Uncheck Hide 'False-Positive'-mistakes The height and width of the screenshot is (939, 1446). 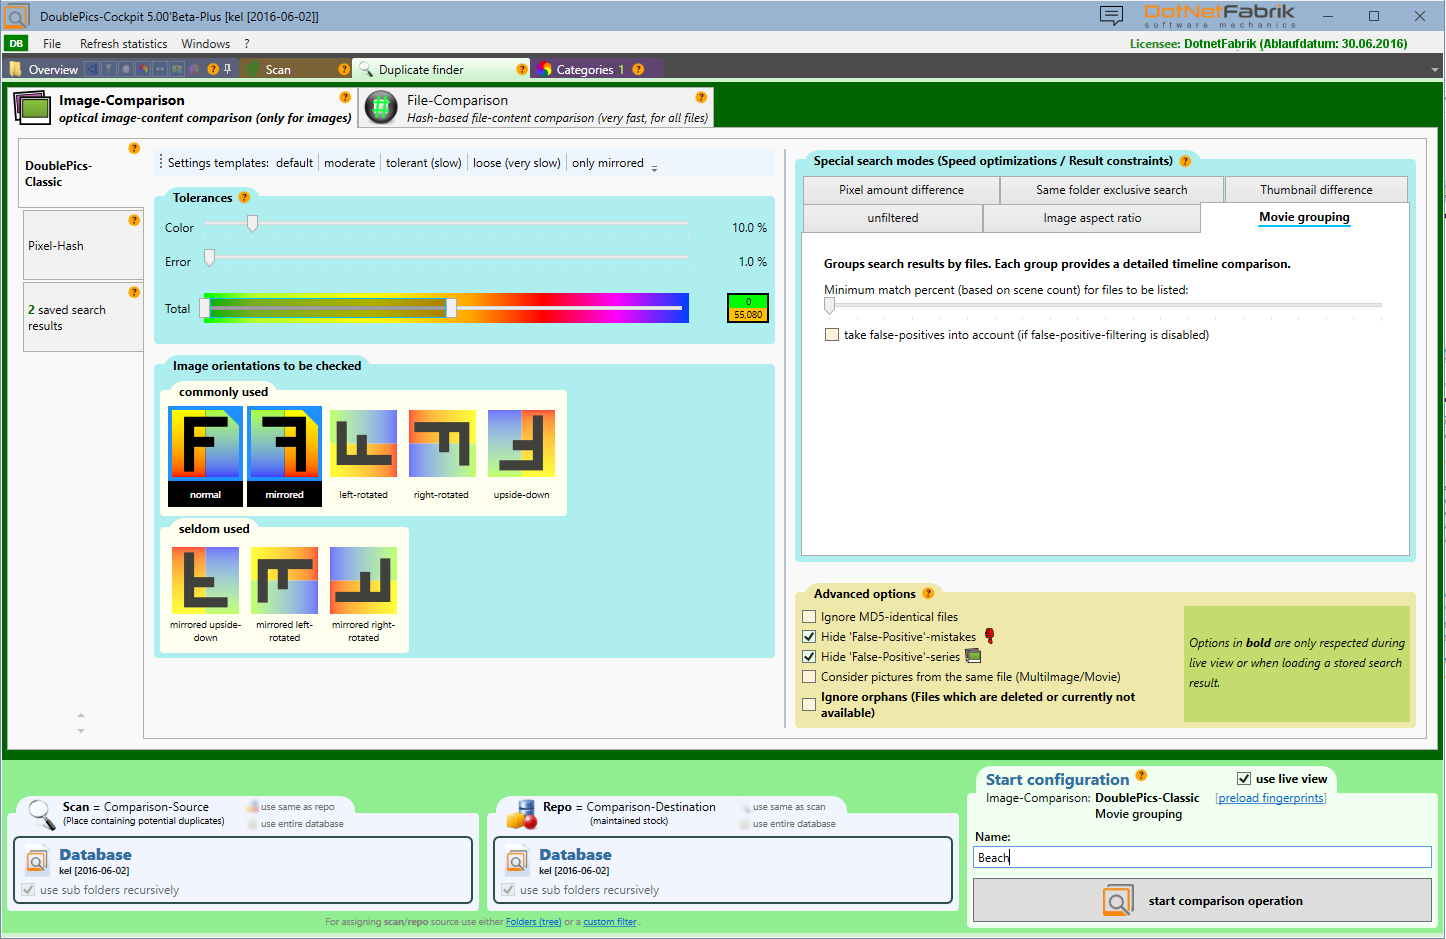click(809, 637)
